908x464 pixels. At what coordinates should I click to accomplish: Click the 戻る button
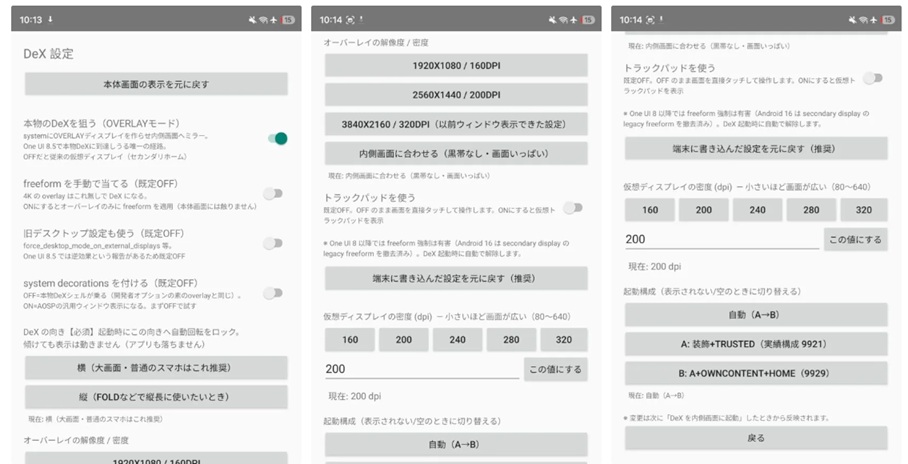coord(756,438)
